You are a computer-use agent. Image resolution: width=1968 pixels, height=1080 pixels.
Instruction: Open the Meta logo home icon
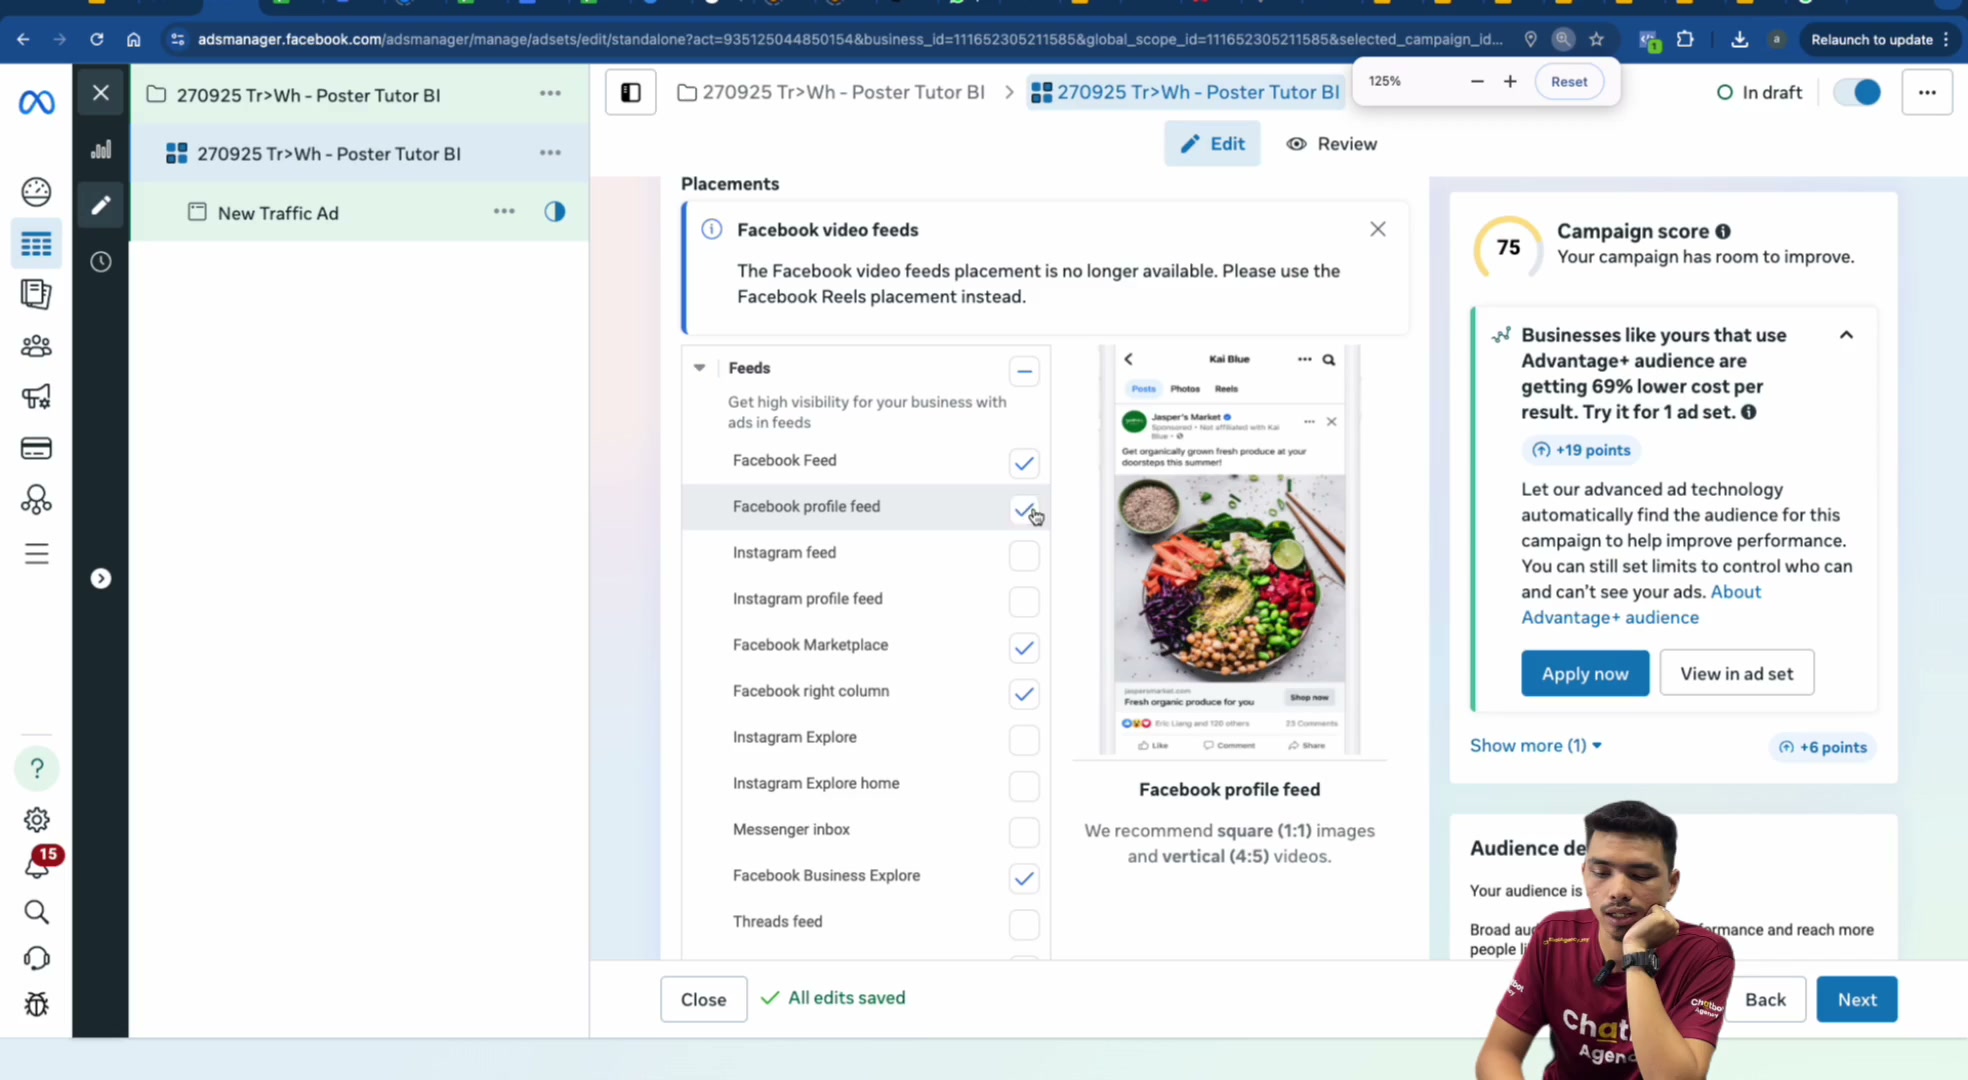pyautogui.click(x=37, y=102)
